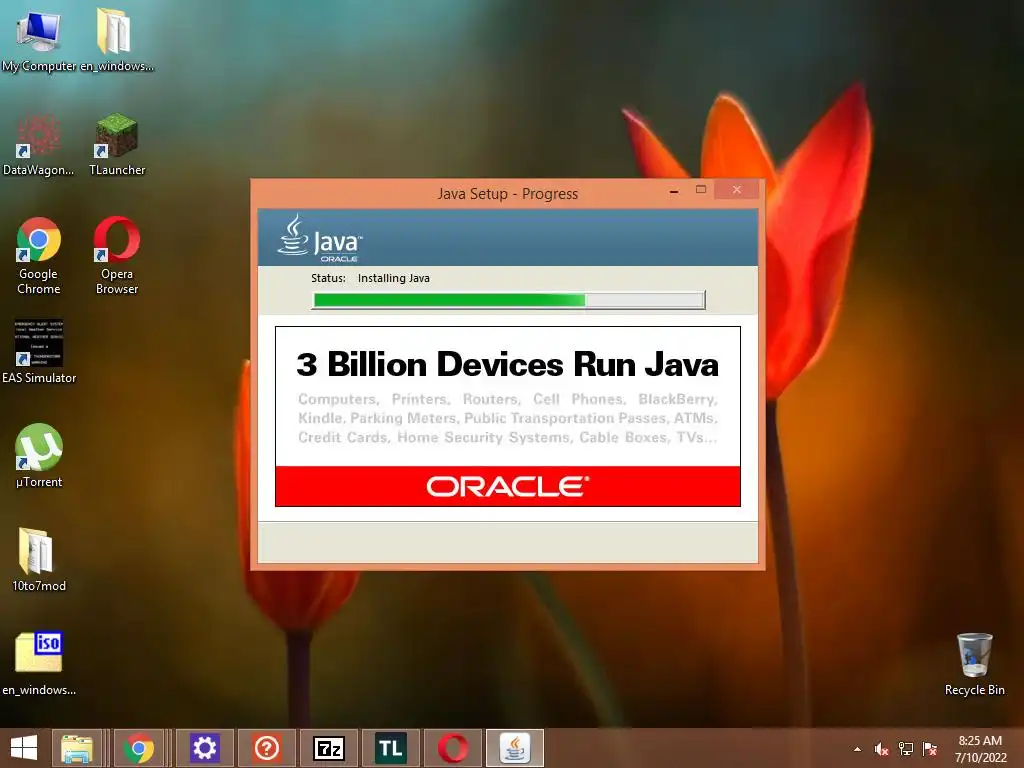1024x768 pixels.
Task: Open Action Center flag icon
Action: point(930,749)
